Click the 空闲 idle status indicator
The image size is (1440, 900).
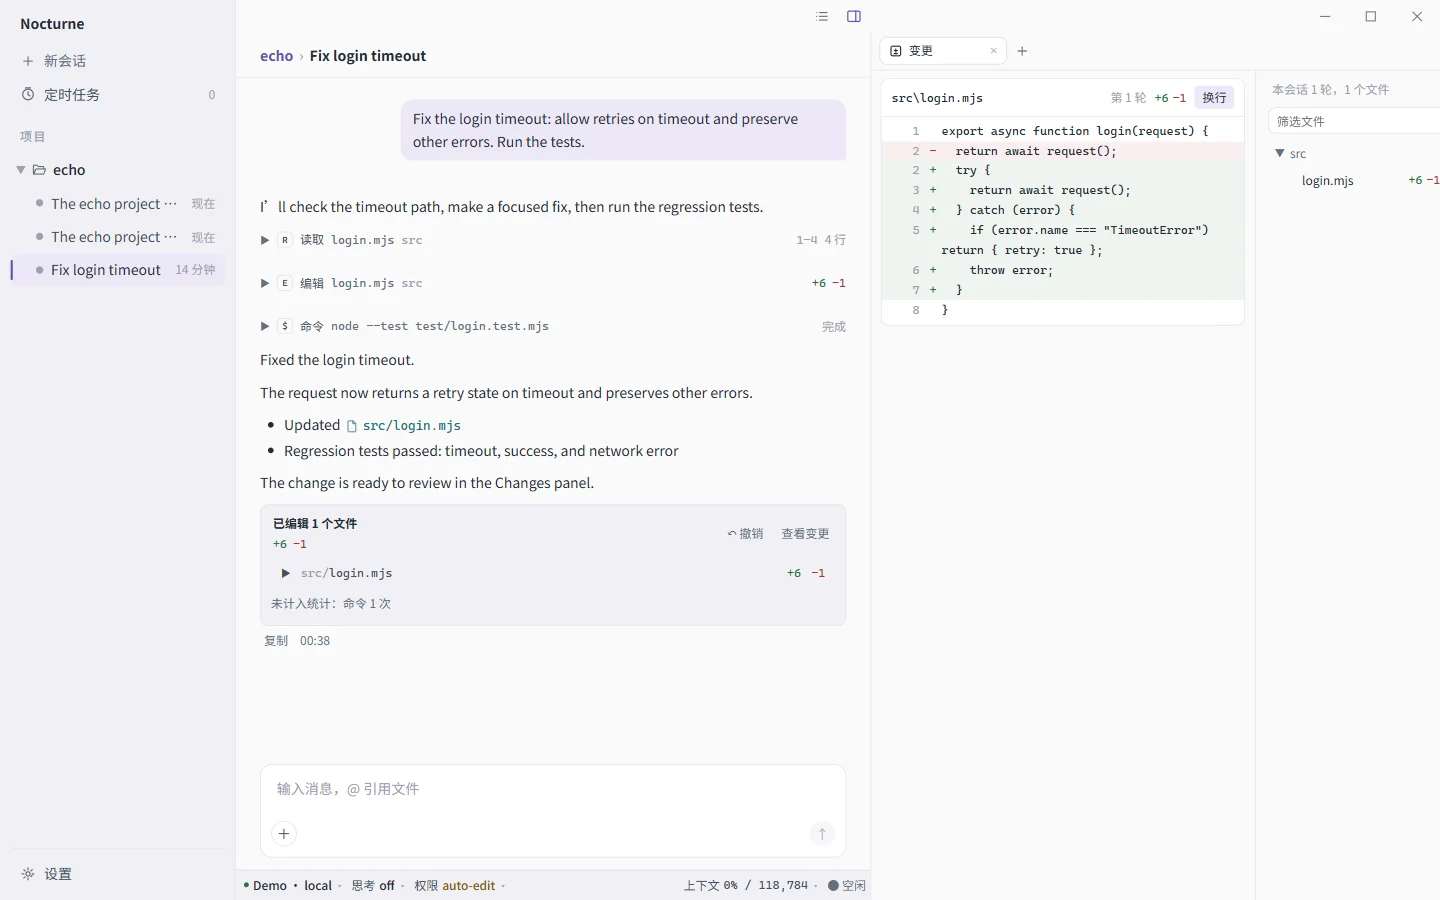pos(847,886)
